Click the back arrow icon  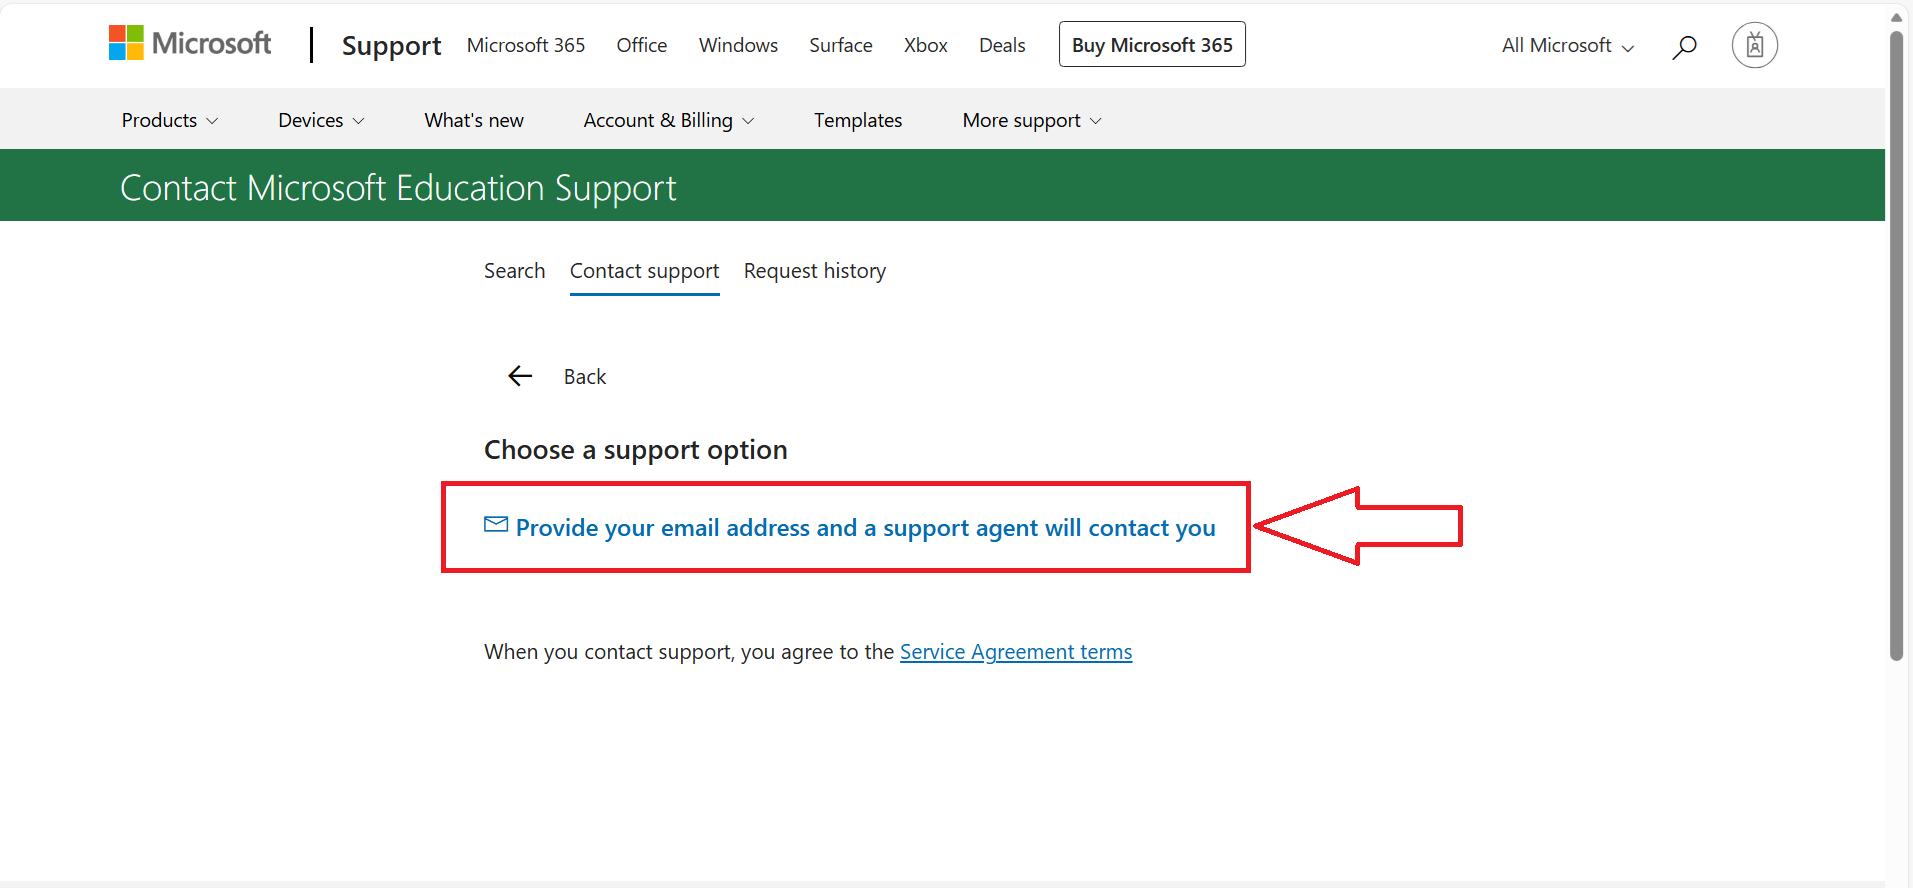point(520,376)
